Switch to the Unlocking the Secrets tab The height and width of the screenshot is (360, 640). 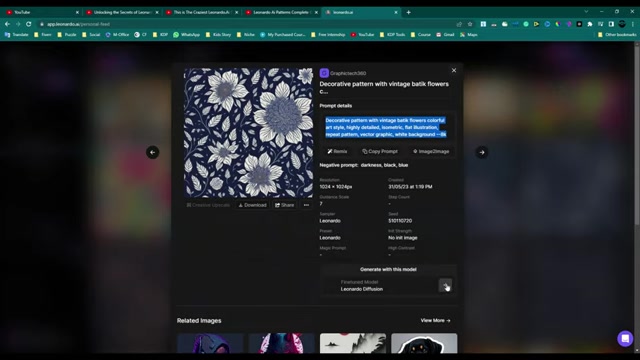tap(122, 12)
